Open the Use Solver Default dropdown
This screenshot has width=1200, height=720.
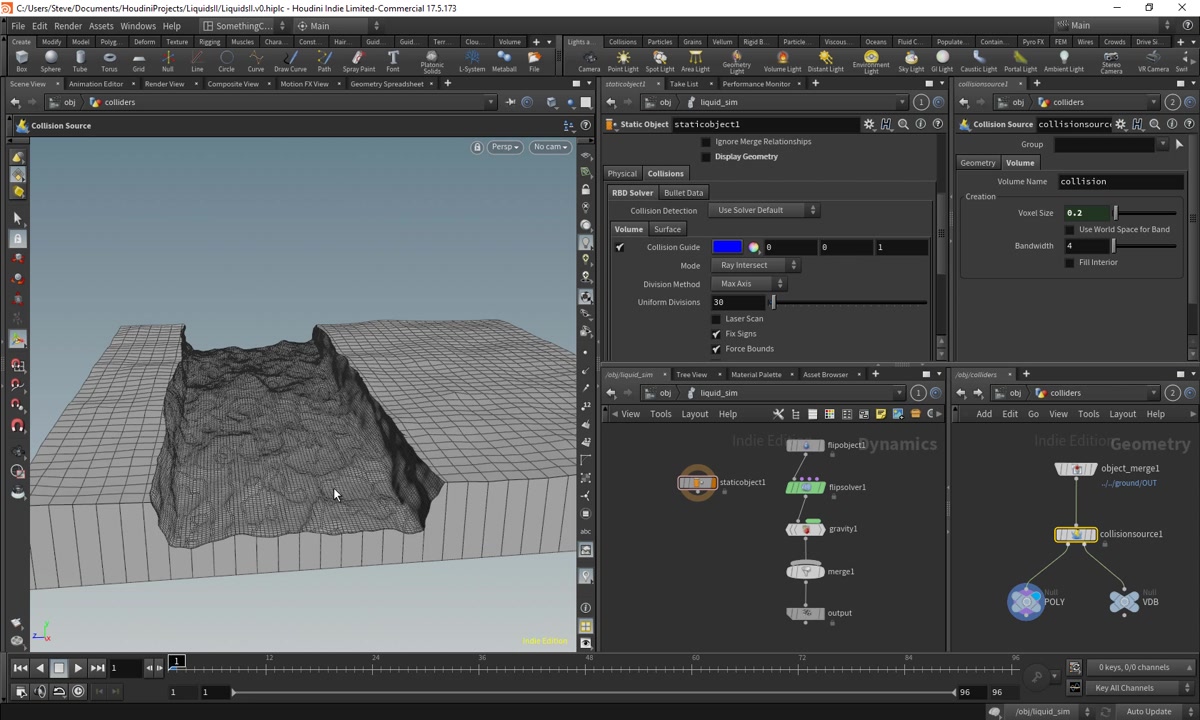[x=765, y=211]
